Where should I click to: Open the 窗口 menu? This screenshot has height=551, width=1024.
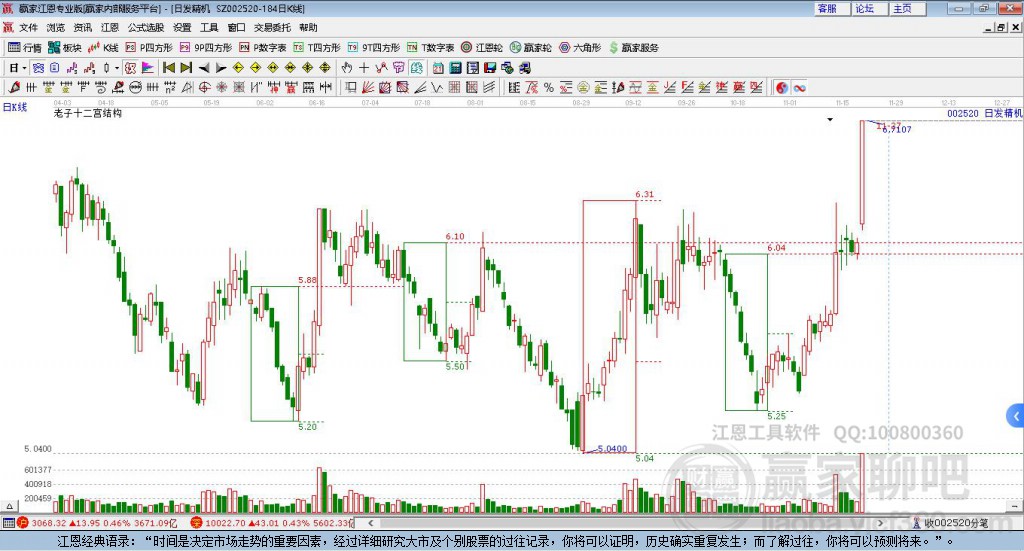point(236,27)
